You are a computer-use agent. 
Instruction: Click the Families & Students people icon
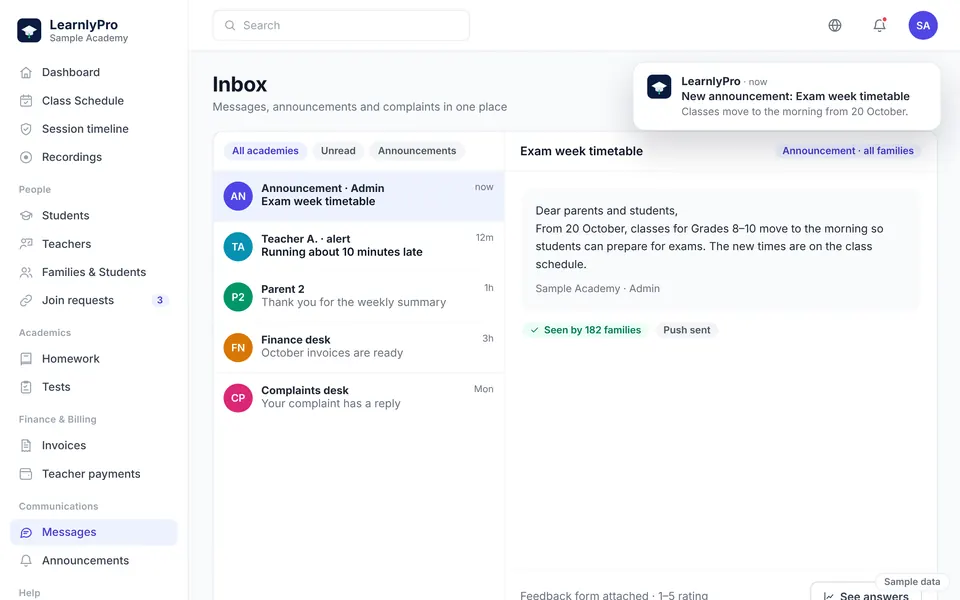pyautogui.click(x=26, y=272)
